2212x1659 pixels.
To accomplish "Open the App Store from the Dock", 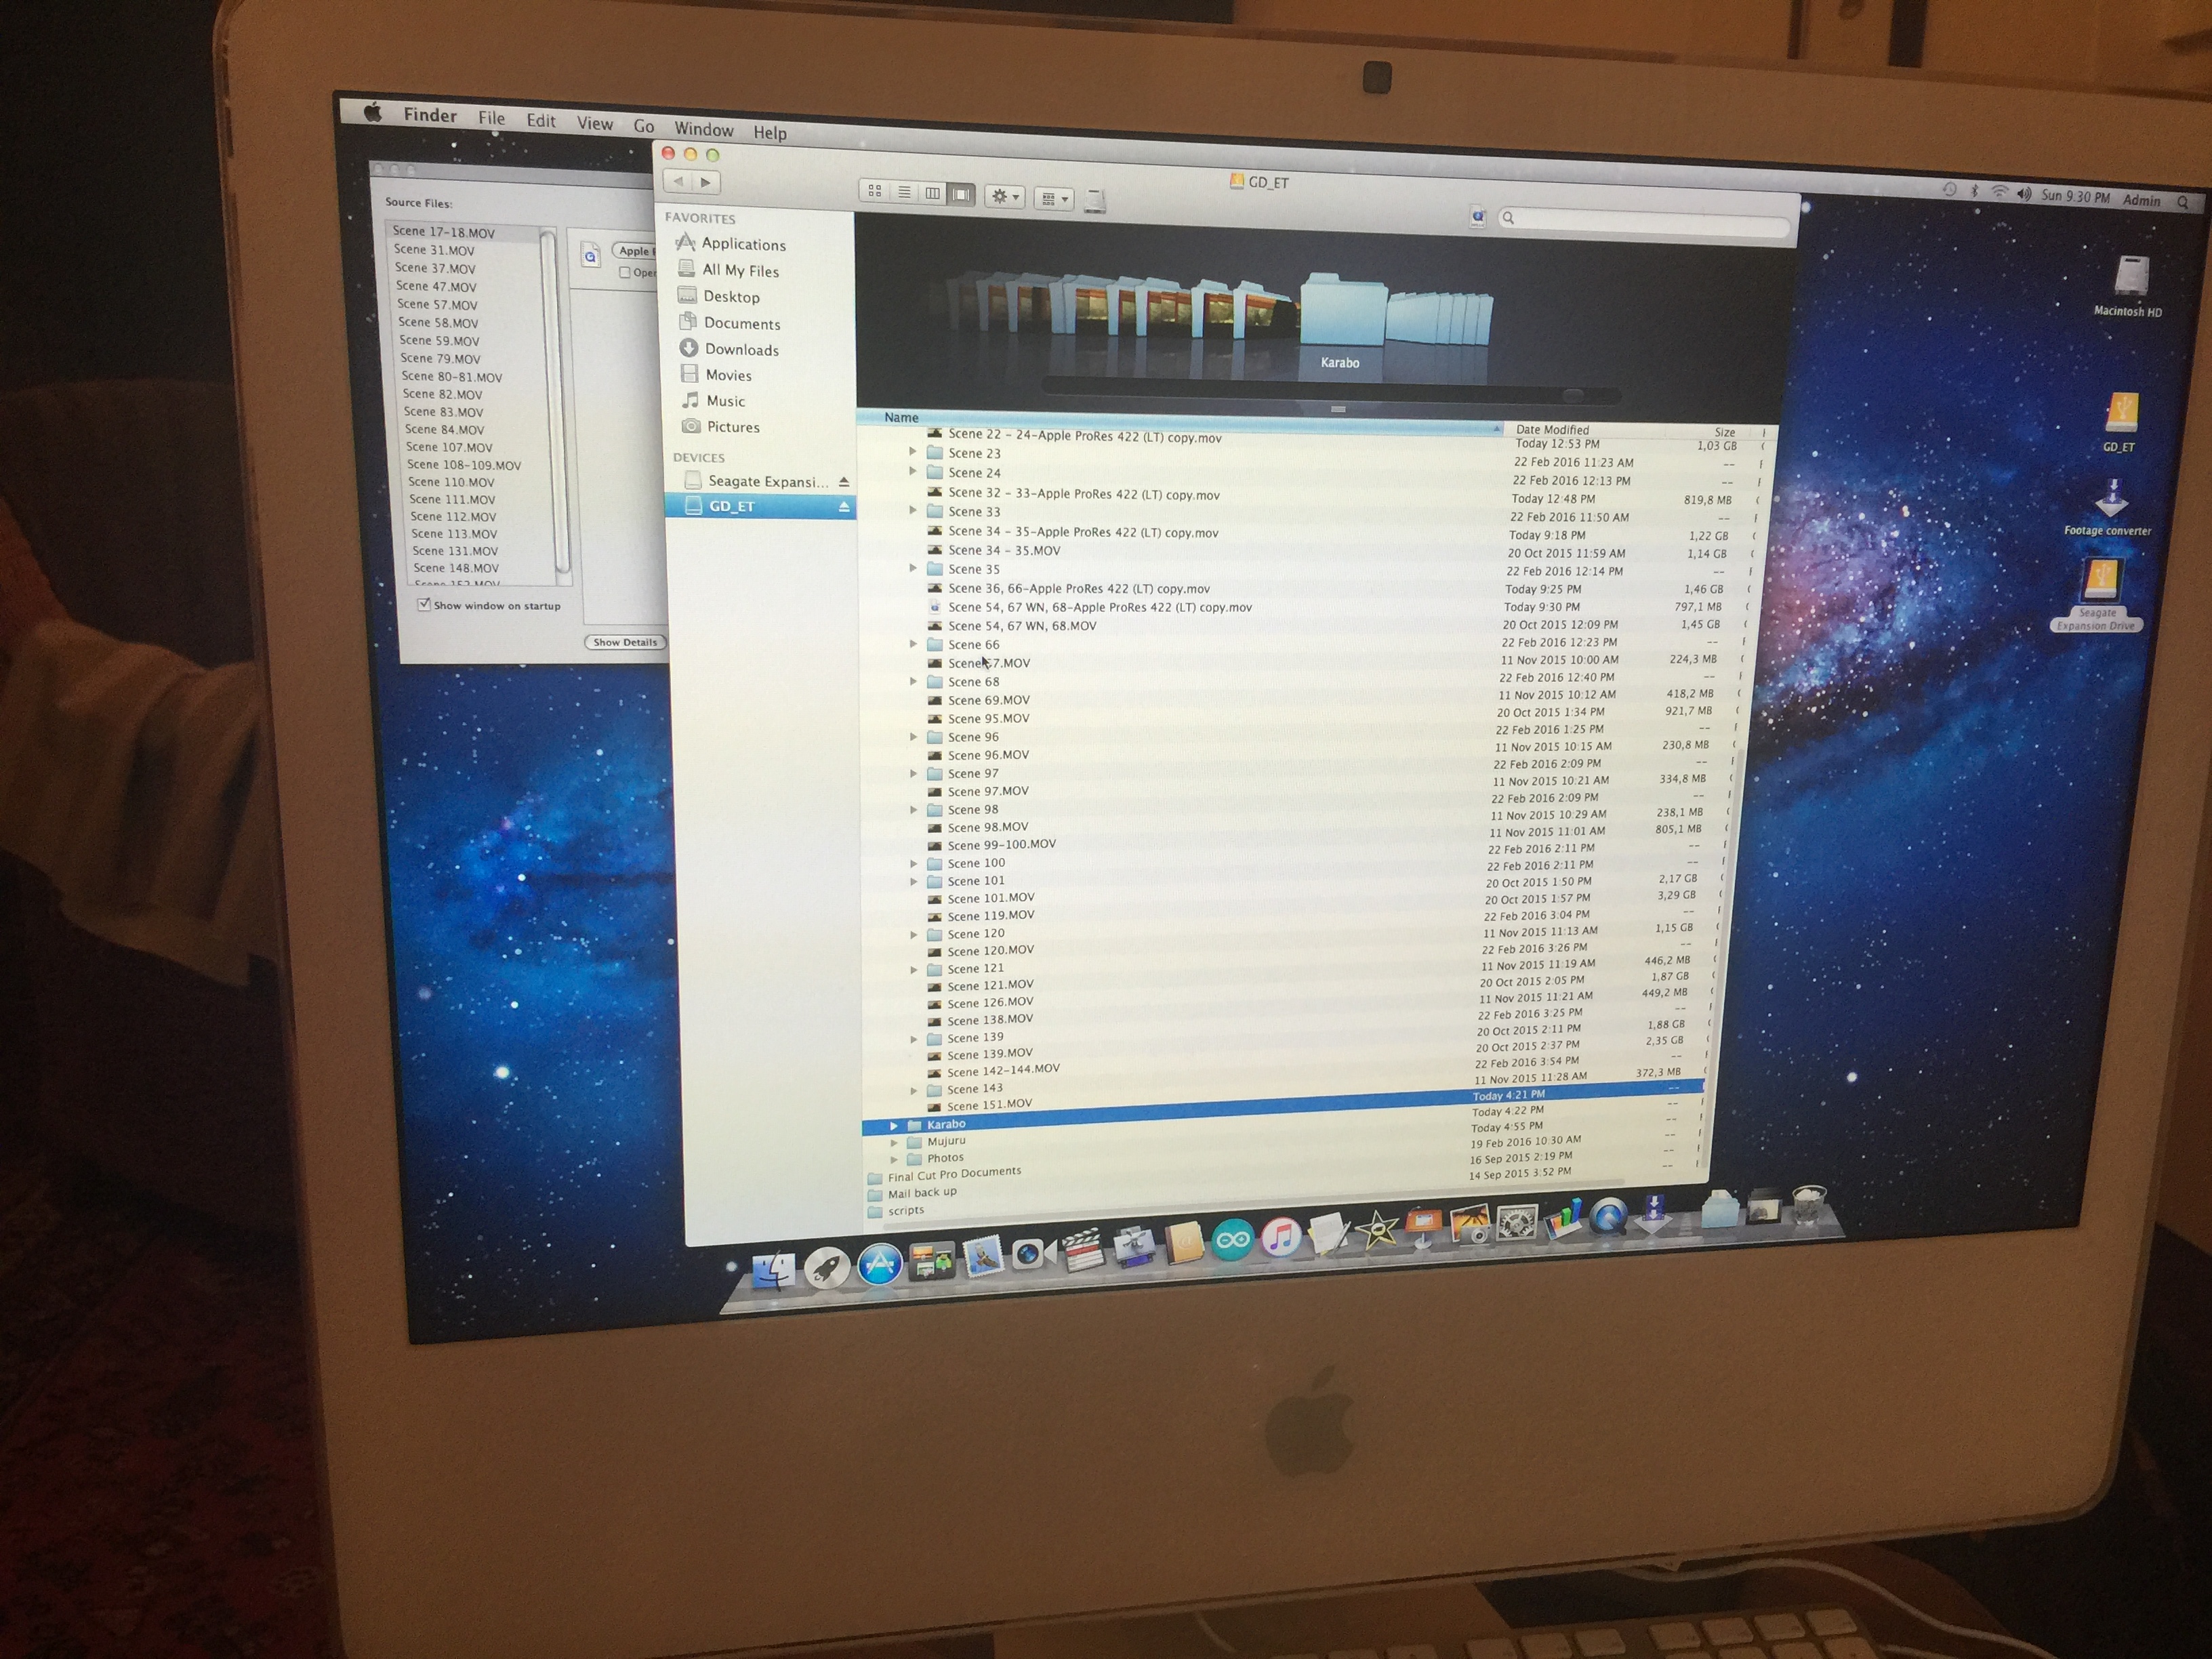I will (880, 1265).
